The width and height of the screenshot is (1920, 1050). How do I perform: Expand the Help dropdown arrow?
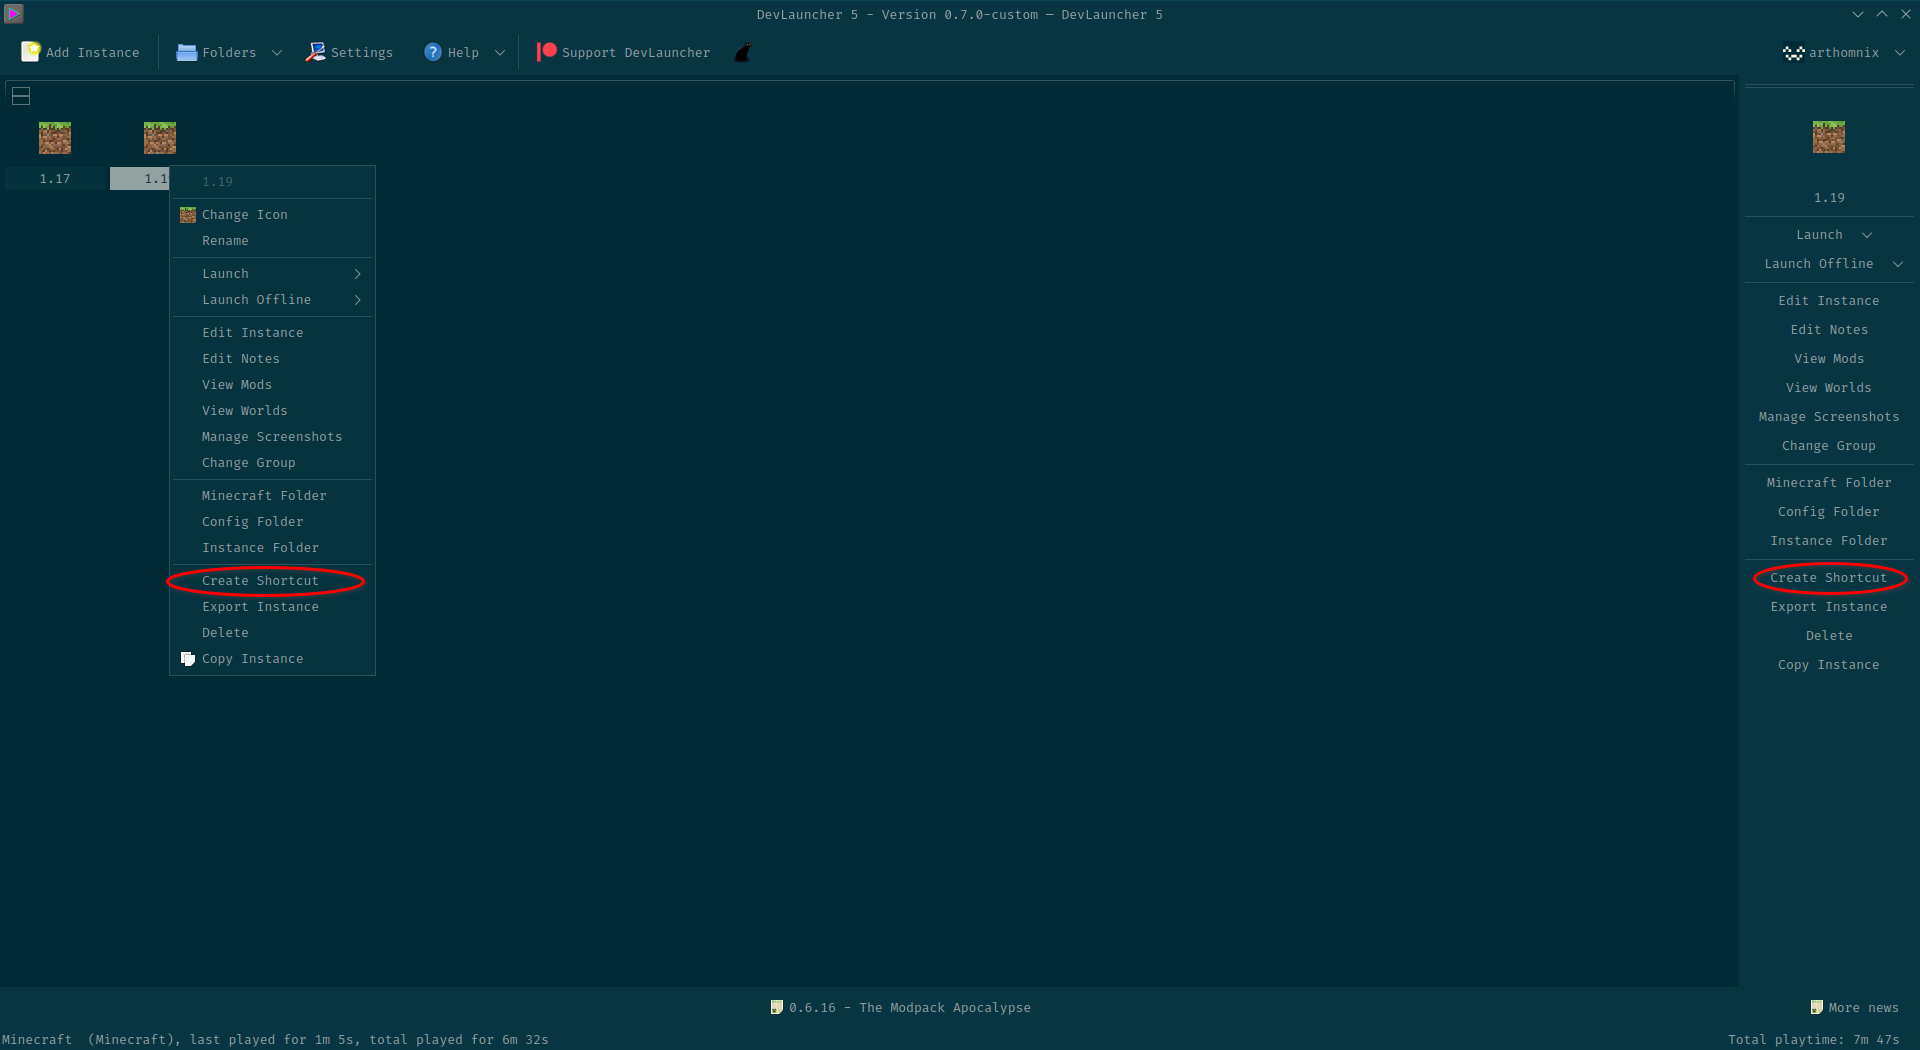point(500,52)
